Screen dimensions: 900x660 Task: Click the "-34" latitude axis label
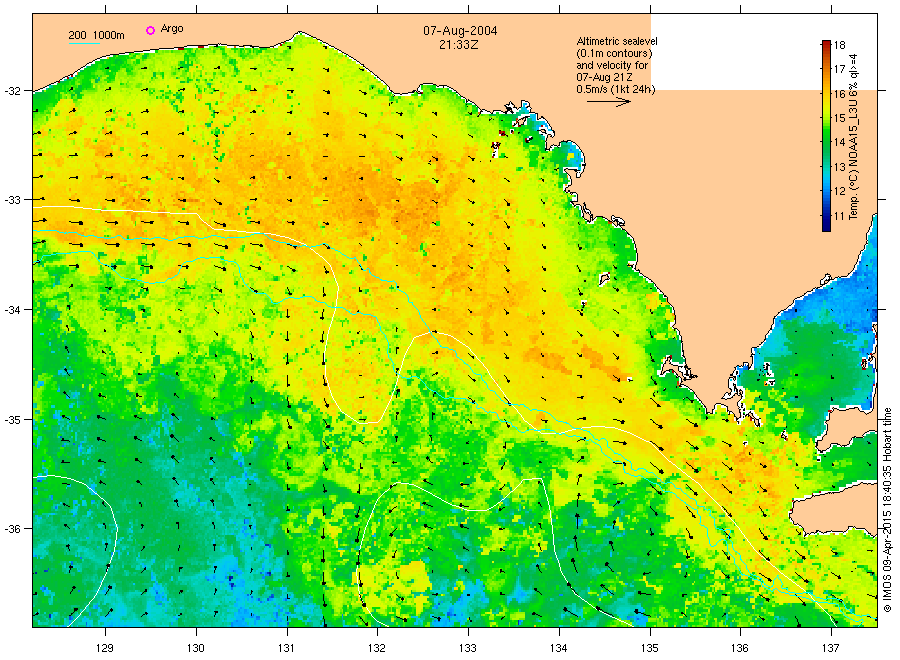point(13,310)
